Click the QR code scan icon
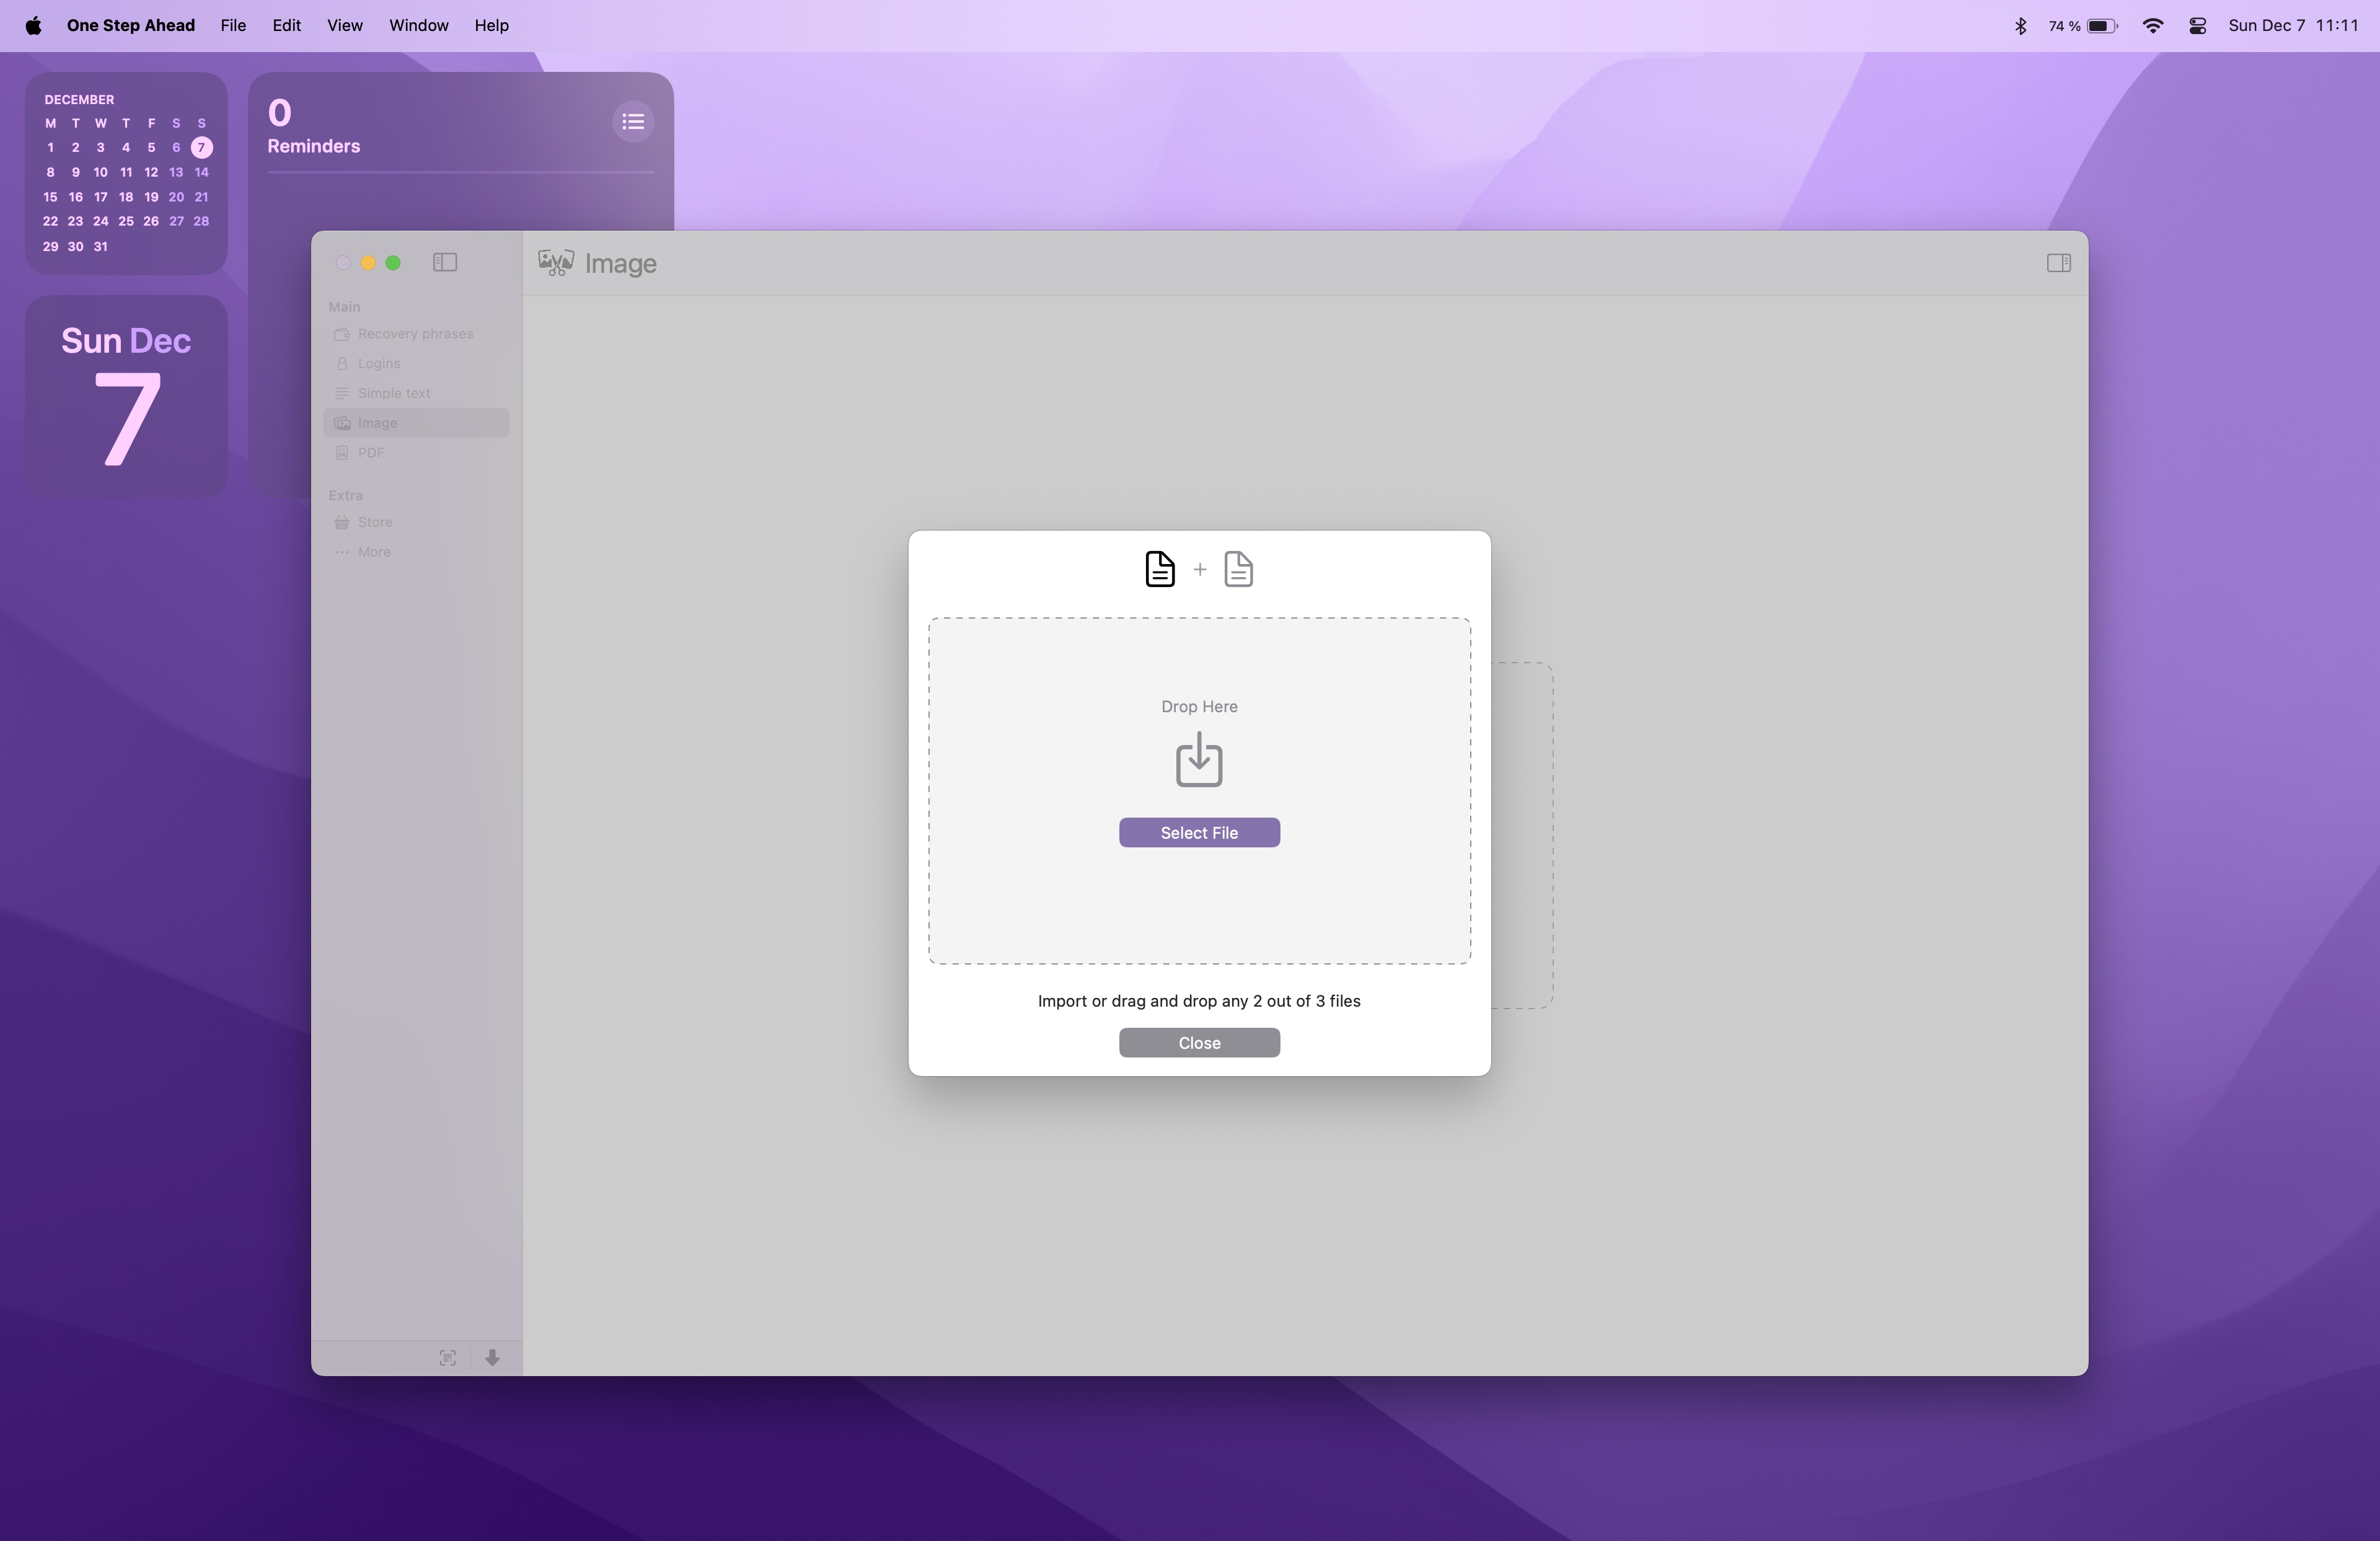This screenshot has width=2380, height=1541. point(448,1357)
